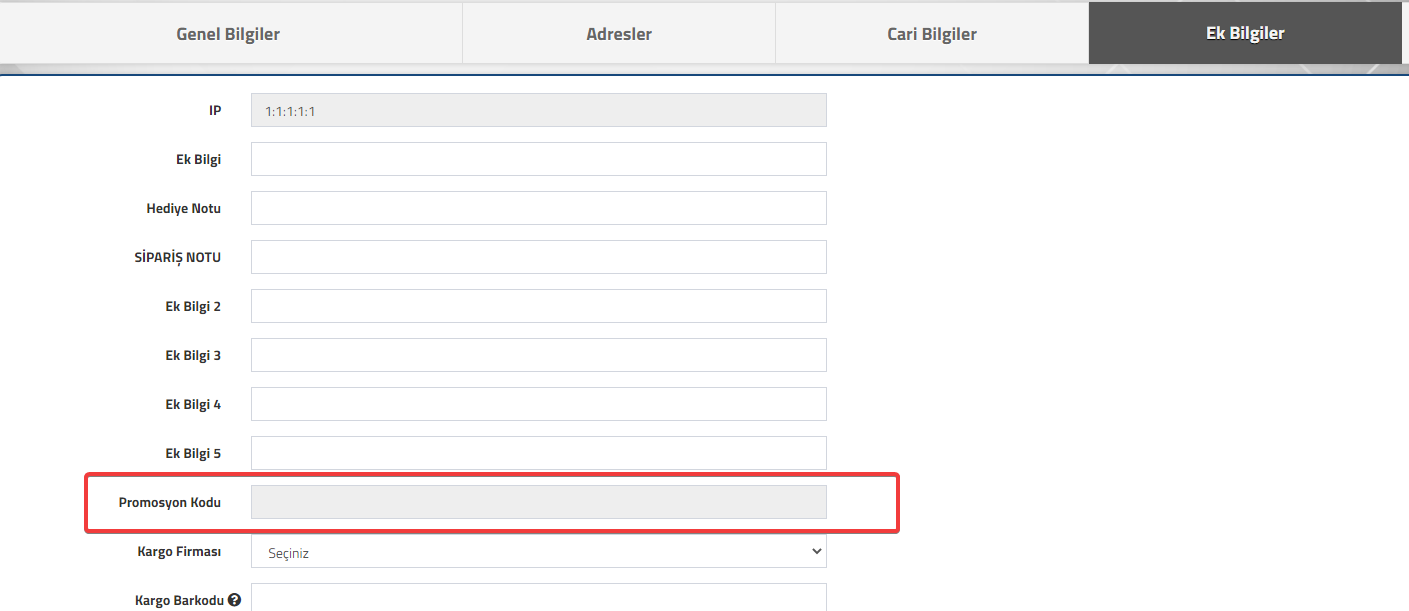
Task: Click the SİPARİŞ NOTU text box
Action: [x=539, y=257]
